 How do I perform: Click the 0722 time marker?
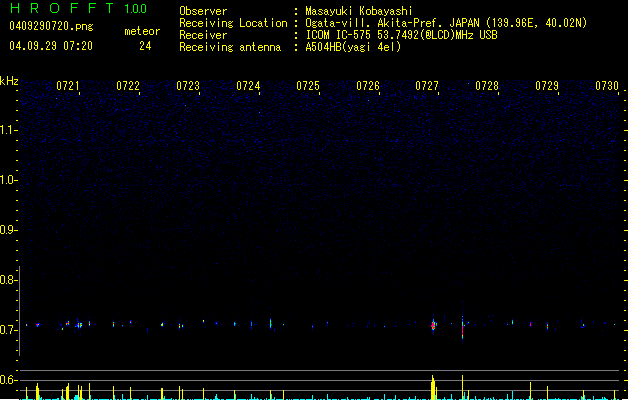click(128, 86)
